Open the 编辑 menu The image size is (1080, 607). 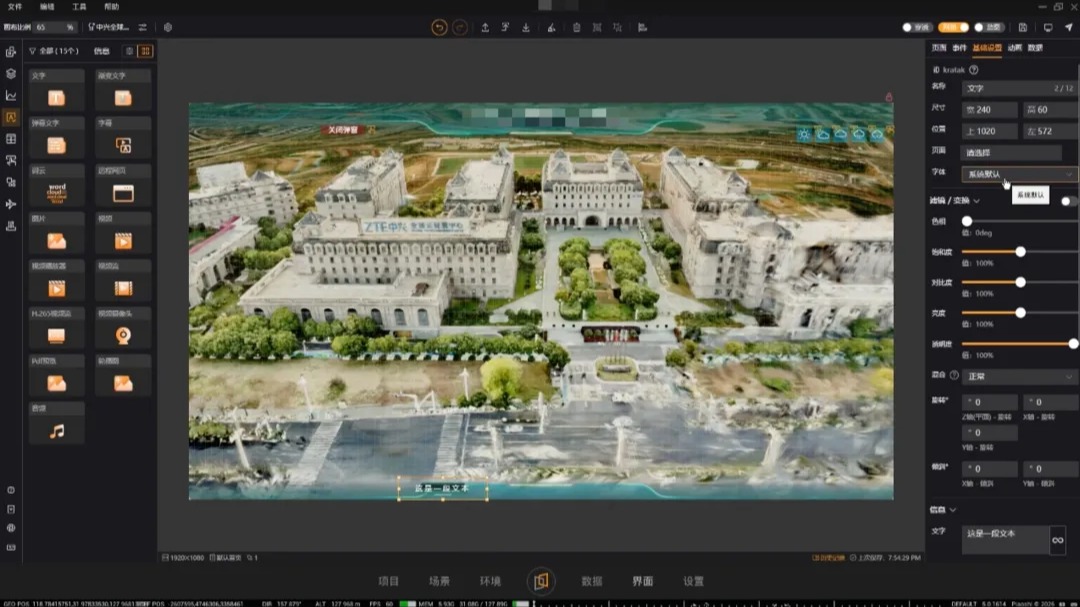(x=47, y=6)
